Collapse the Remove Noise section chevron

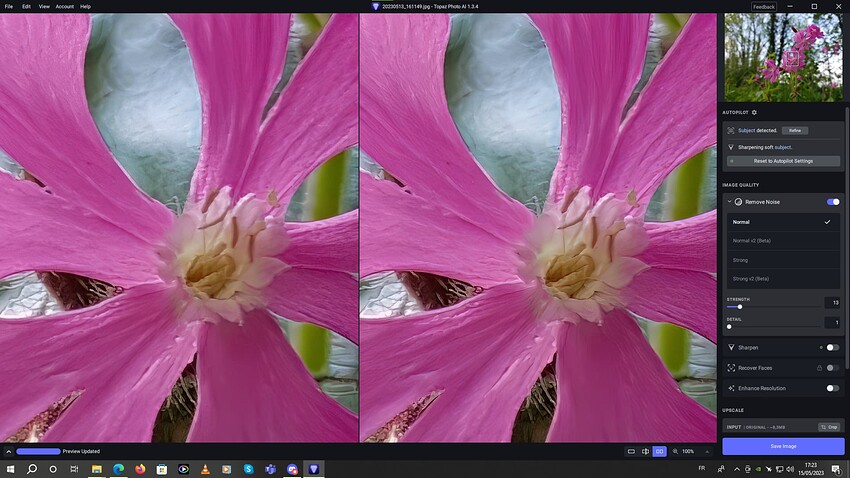729,202
